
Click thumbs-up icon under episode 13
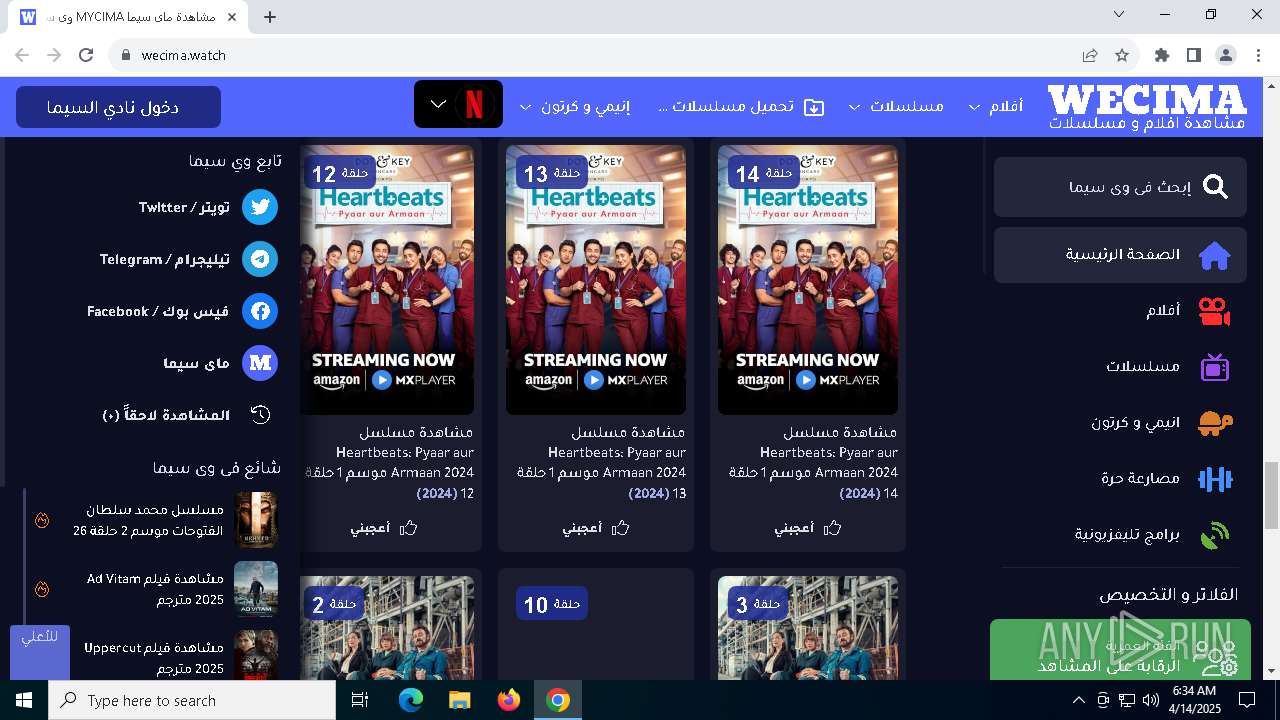pos(620,528)
